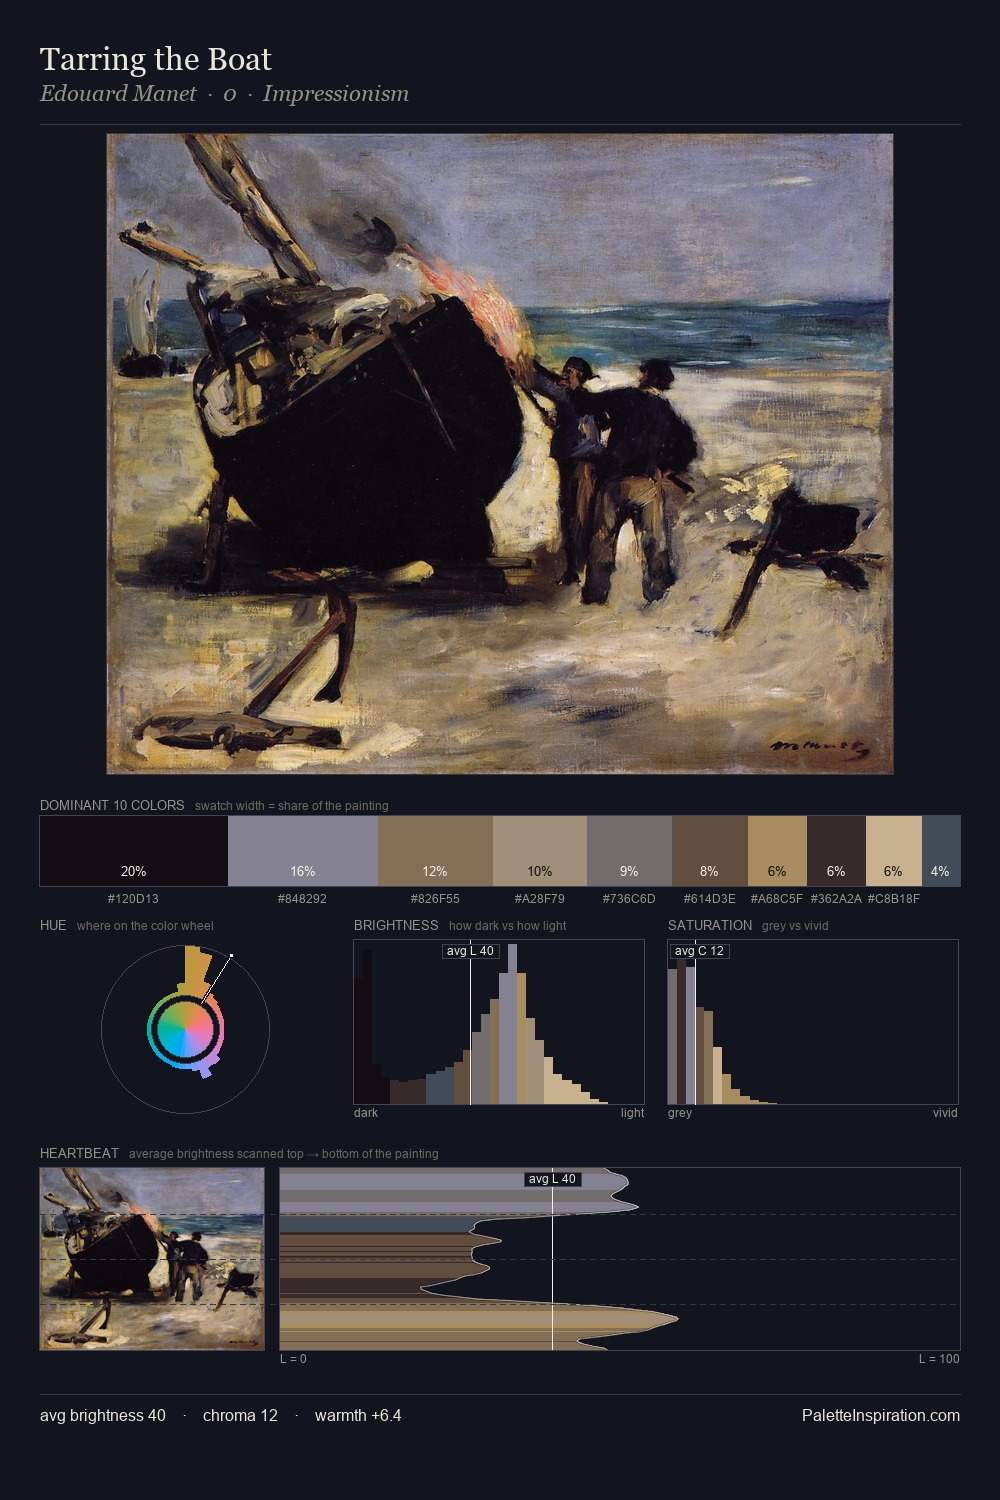Image resolution: width=1000 pixels, height=1500 pixels.
Task: Click the SATURATION section heading
Action: click(x=710, y=925)
